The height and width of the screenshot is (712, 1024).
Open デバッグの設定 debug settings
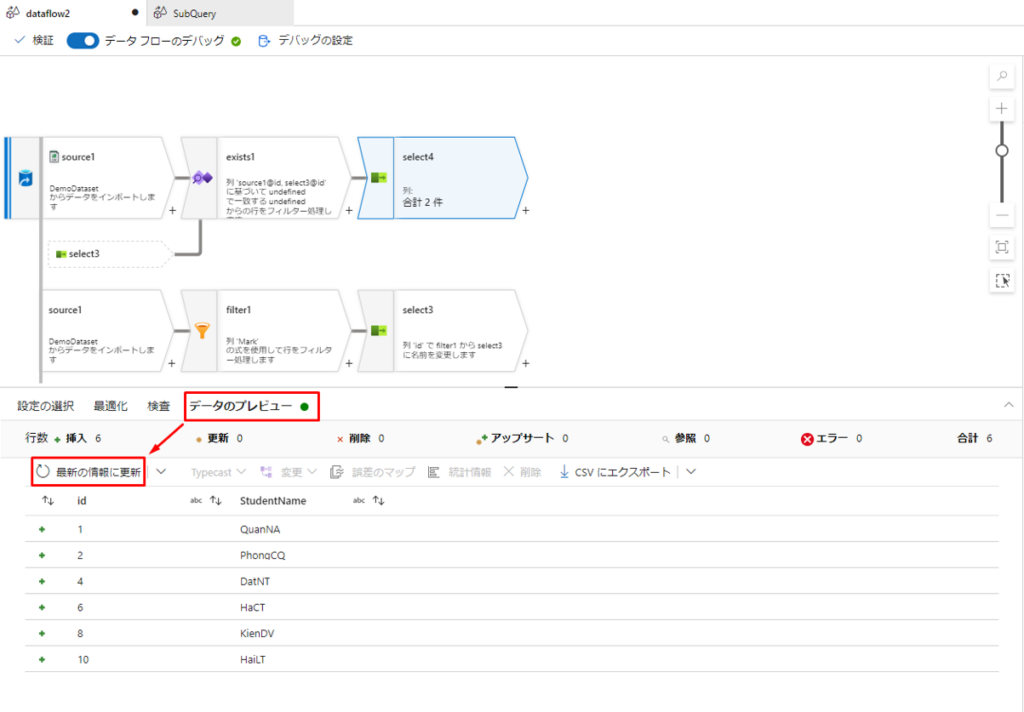(306, 40)
